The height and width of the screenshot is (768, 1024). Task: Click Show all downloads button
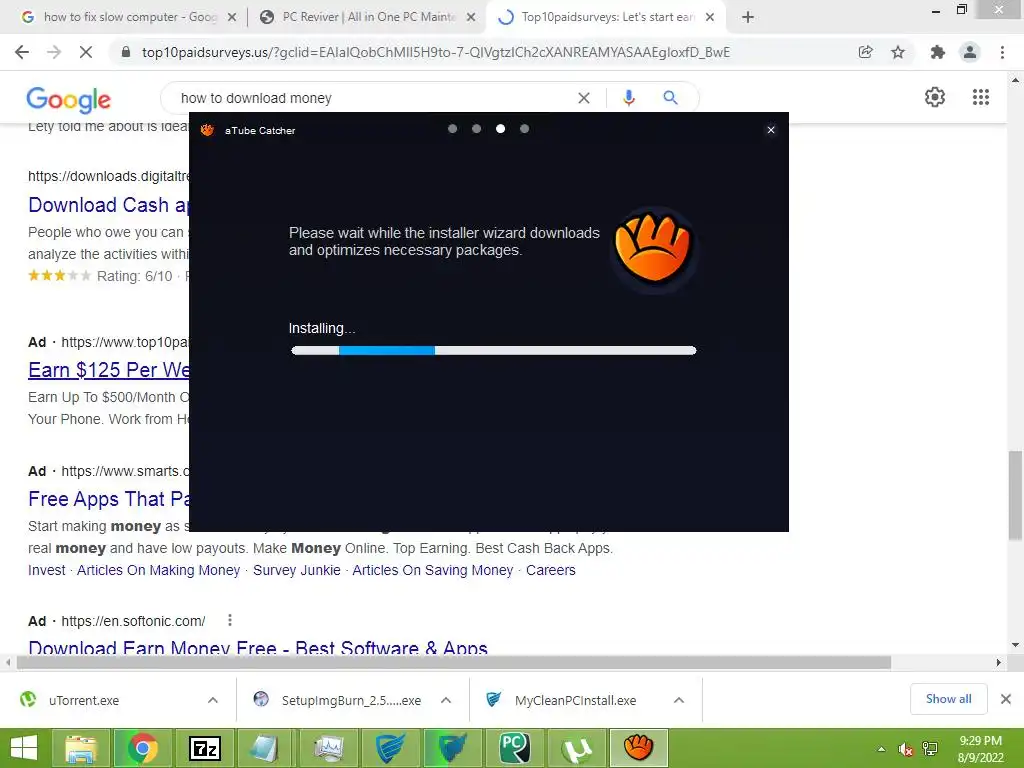coord(948,699)
